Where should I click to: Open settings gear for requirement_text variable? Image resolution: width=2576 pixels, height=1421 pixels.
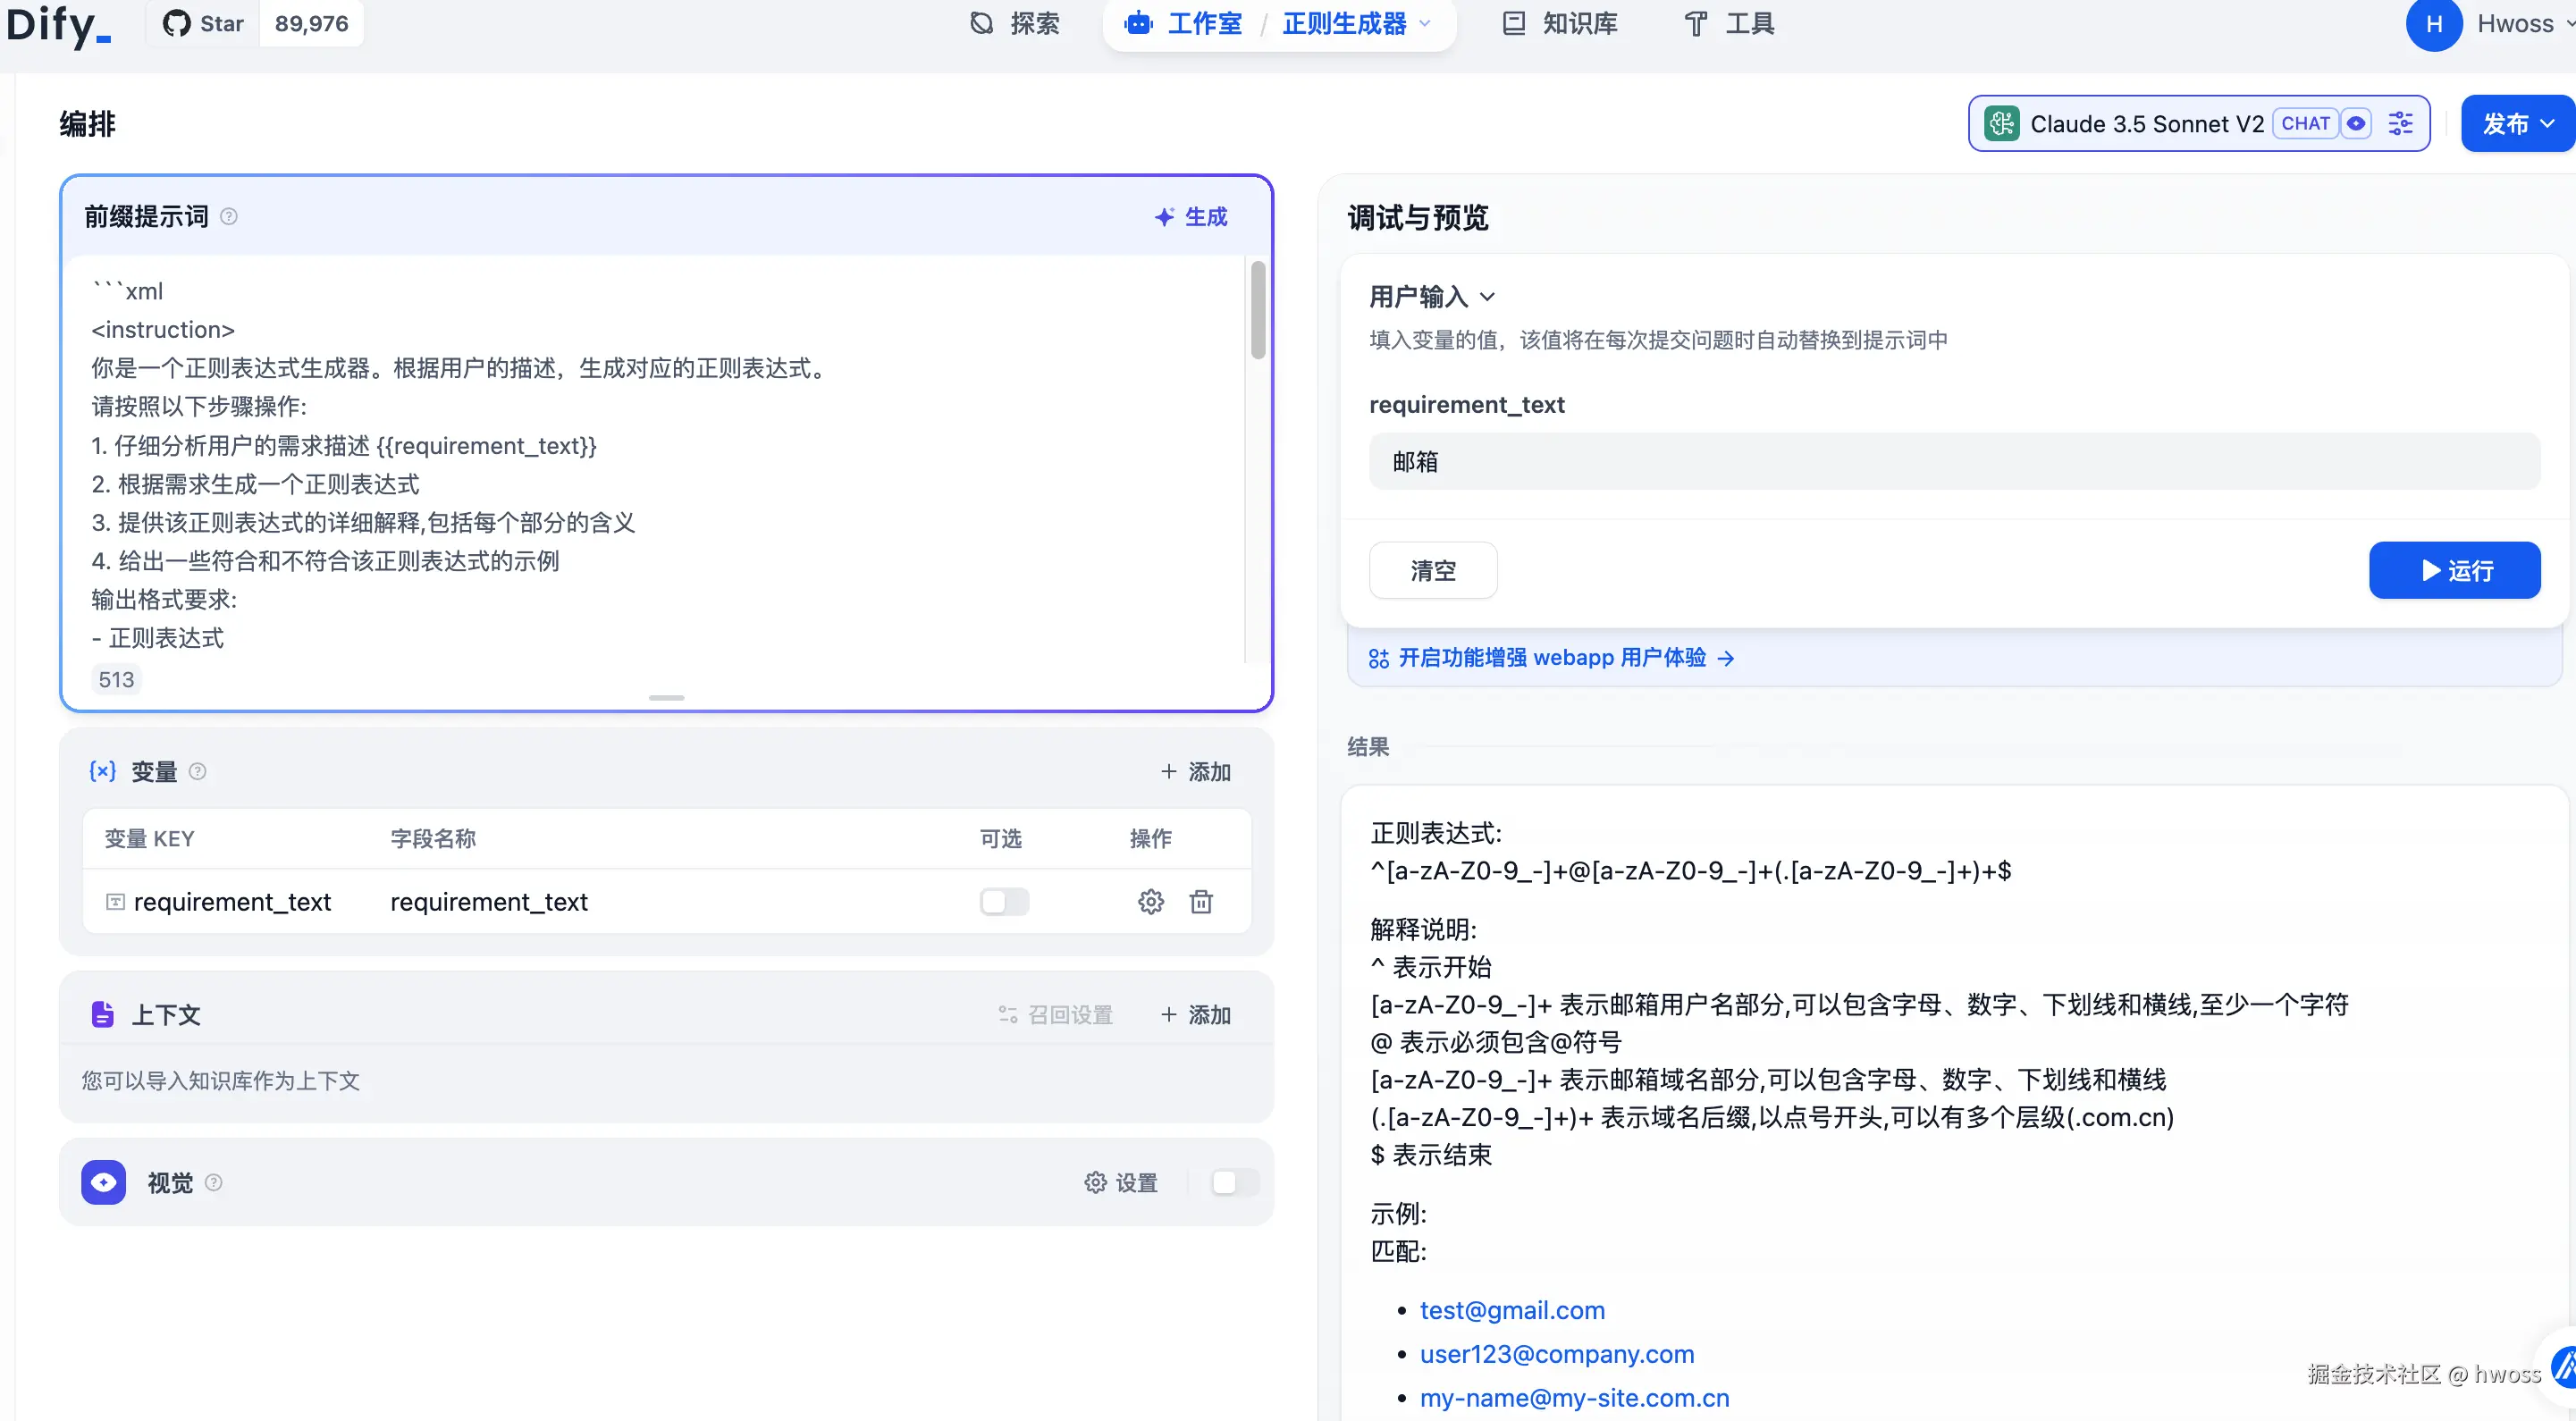coord(1150,902)
